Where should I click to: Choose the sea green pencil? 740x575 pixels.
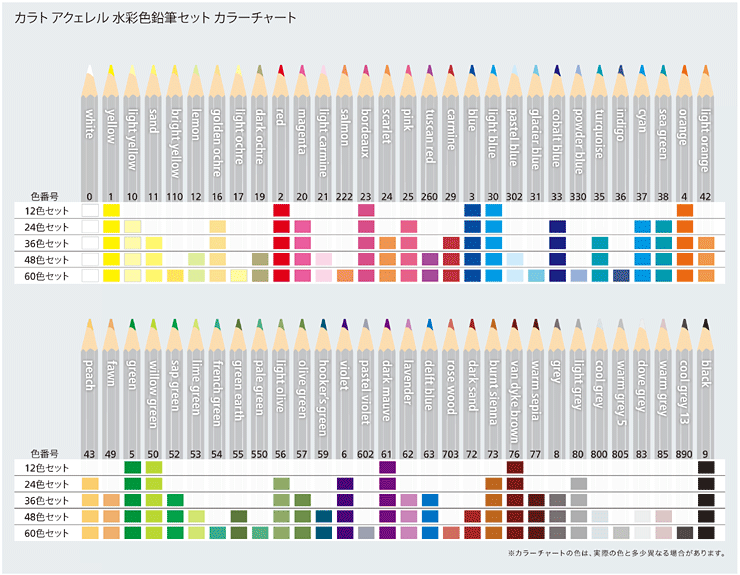tap(664, 130)
